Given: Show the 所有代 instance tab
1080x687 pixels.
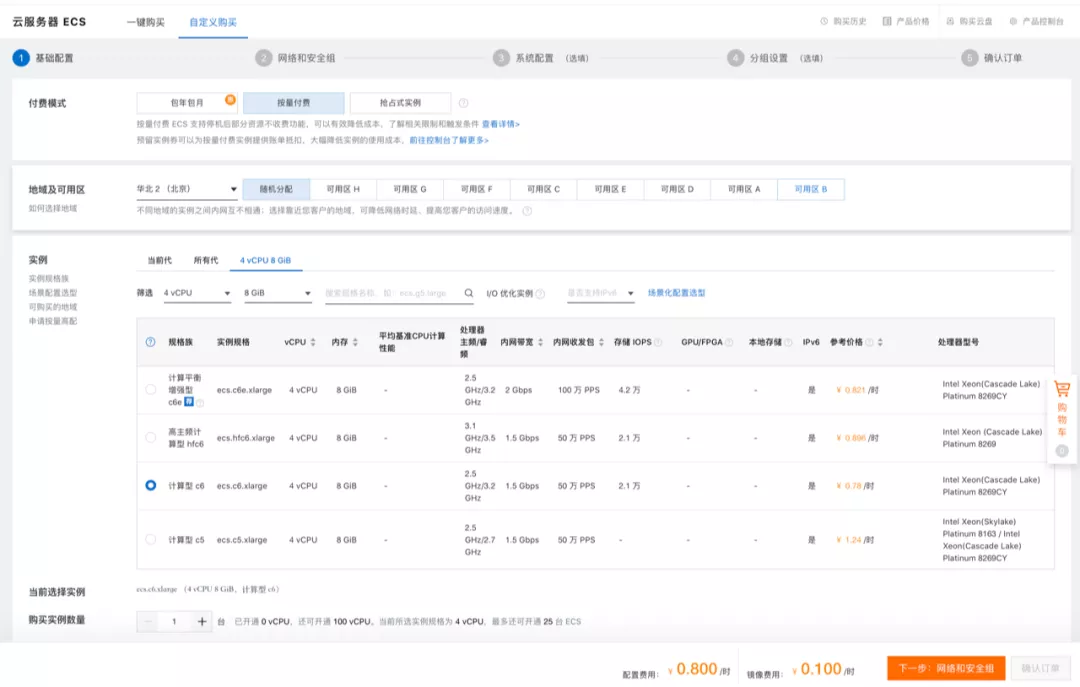Looking at the screenshot, I should [206, 260].
